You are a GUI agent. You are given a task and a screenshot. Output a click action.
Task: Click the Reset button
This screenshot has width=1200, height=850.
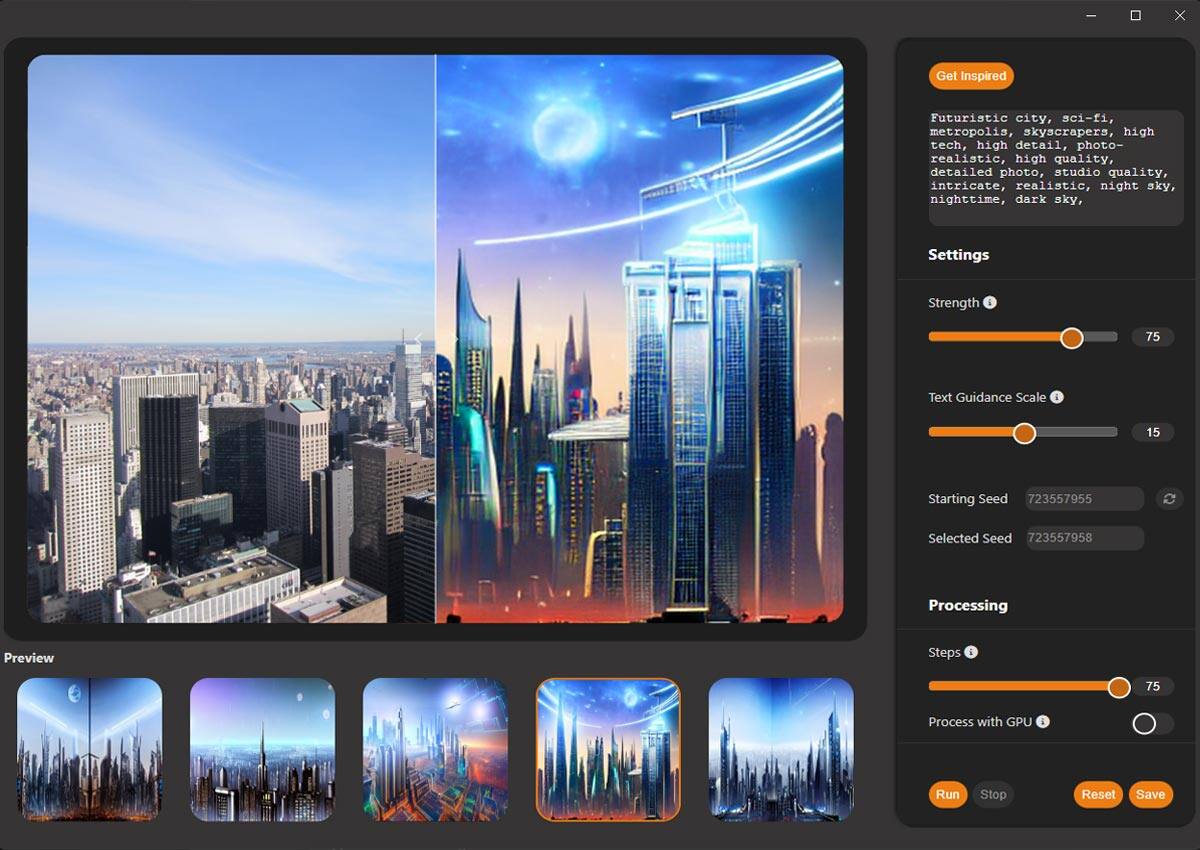pyautogui.click(x=1099, y=795)
